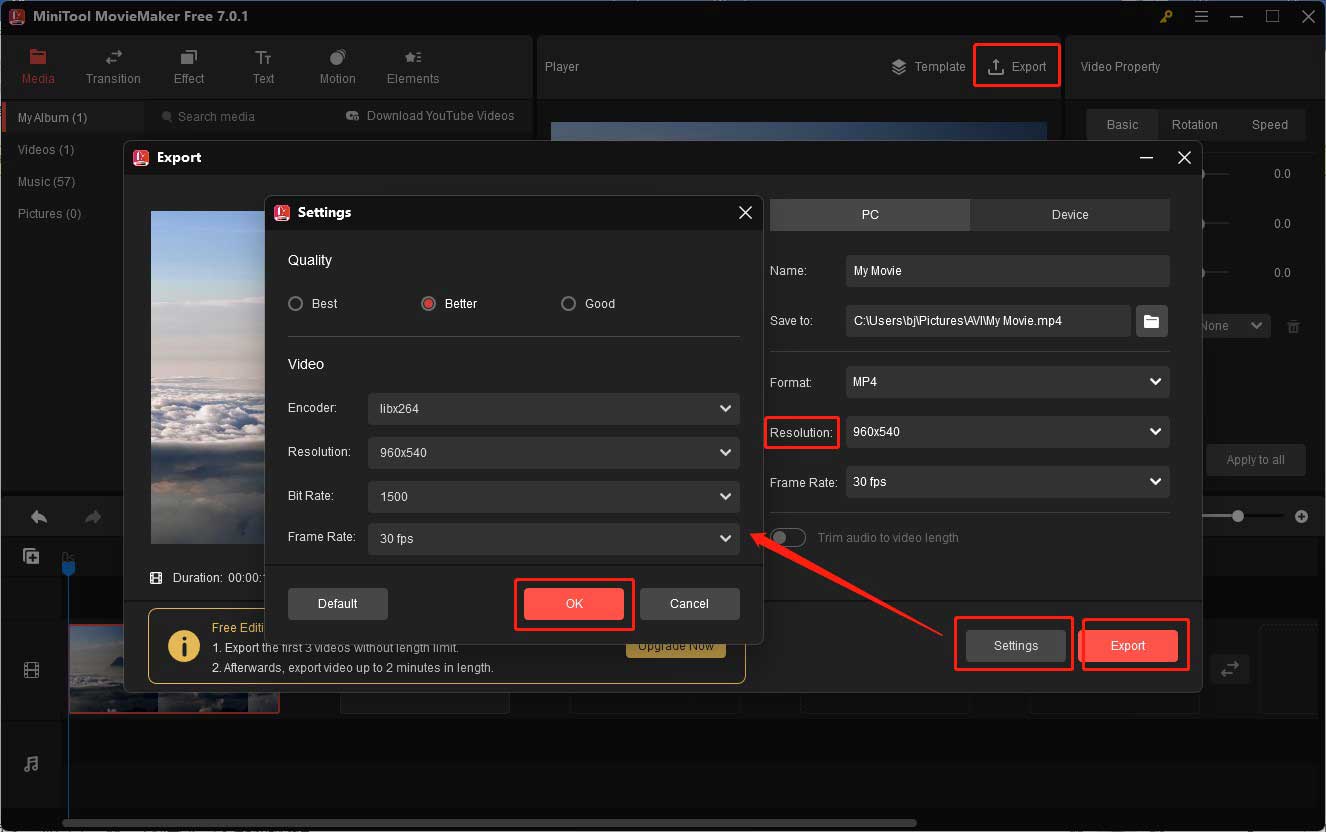Screen dimensions: 1326x832
Task: Click the timeline zoom slider handle
Action: pyautogui.click(x=1238, y=517)
